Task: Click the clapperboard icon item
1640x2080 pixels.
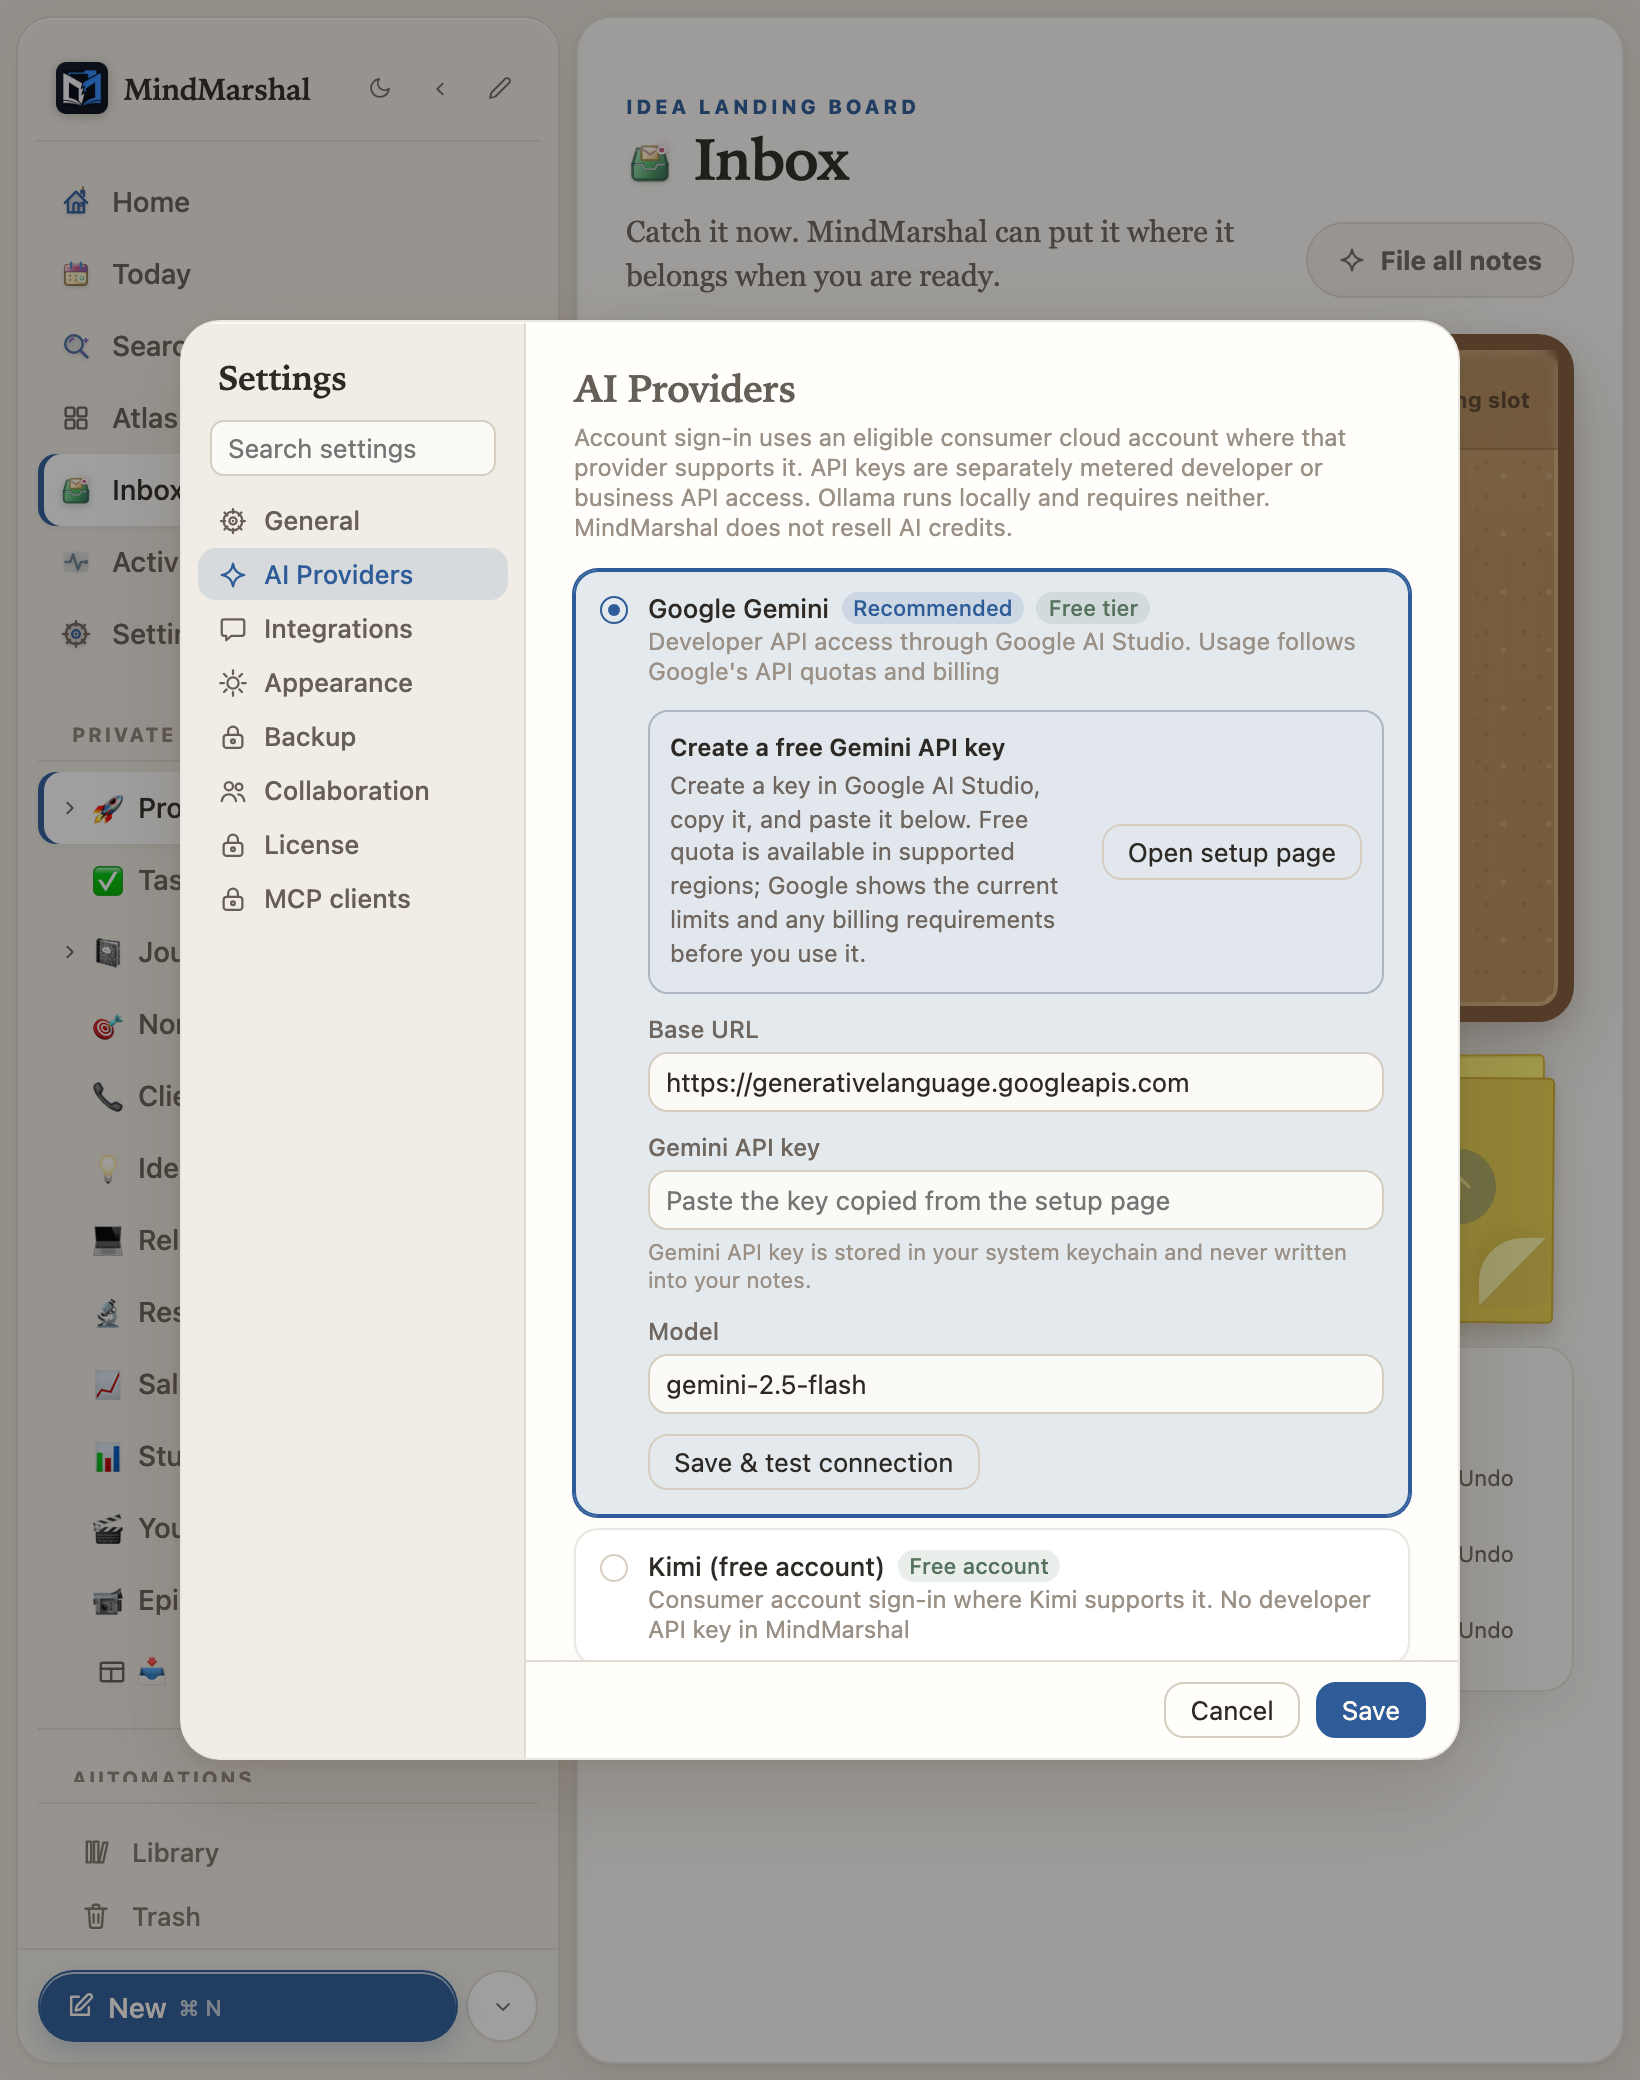Action: coord(108,1528)
